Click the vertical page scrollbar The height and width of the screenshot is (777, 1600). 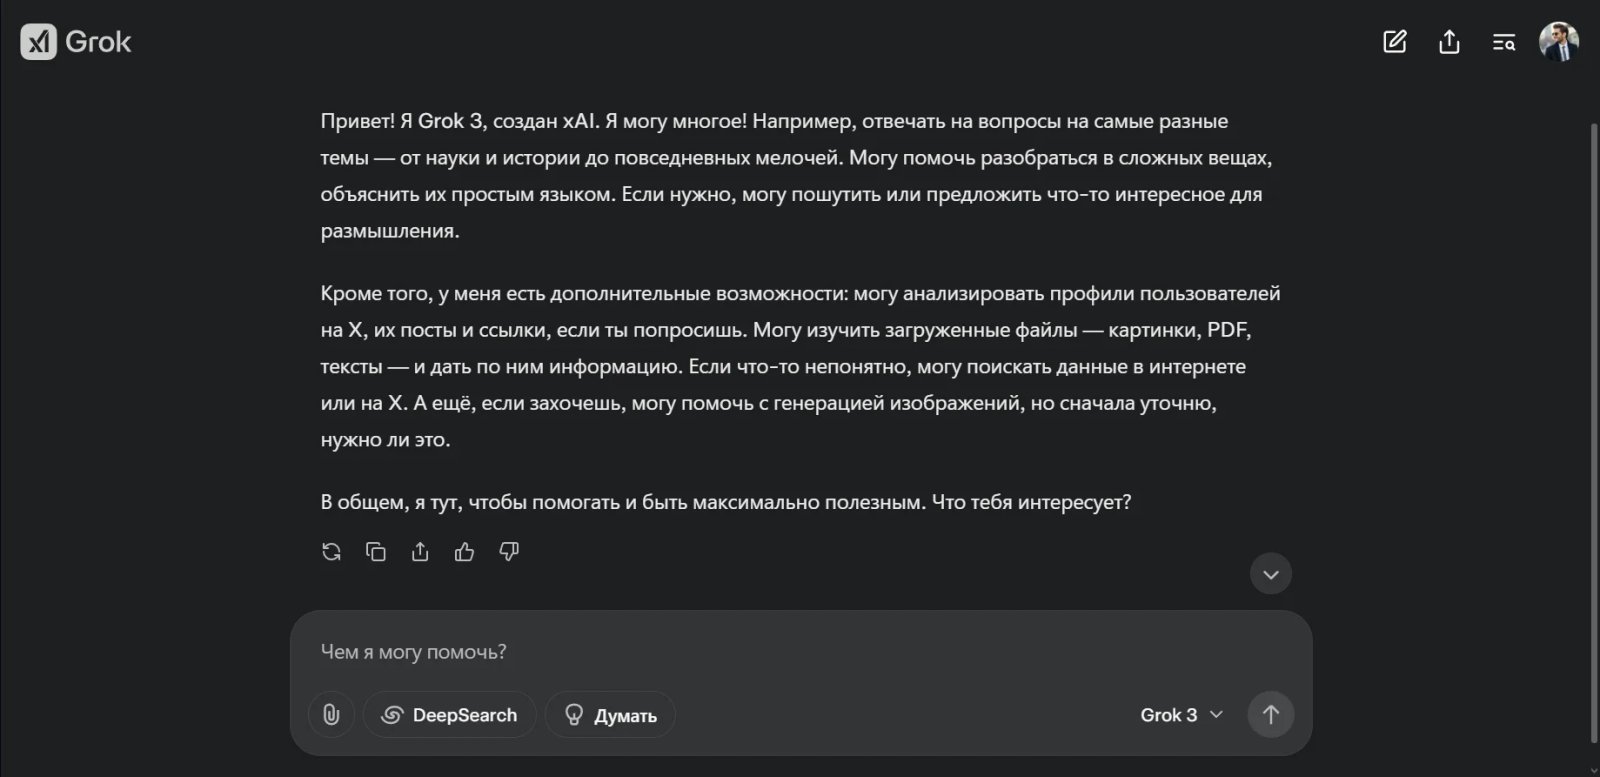[x=1594, y=432]
